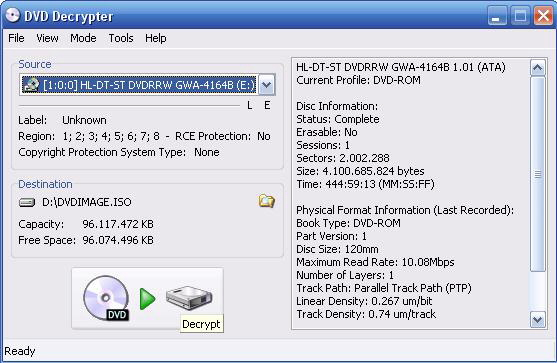Open the Tools menu
The height and width of the screenshot is (363, 557).
click(121, 38)
